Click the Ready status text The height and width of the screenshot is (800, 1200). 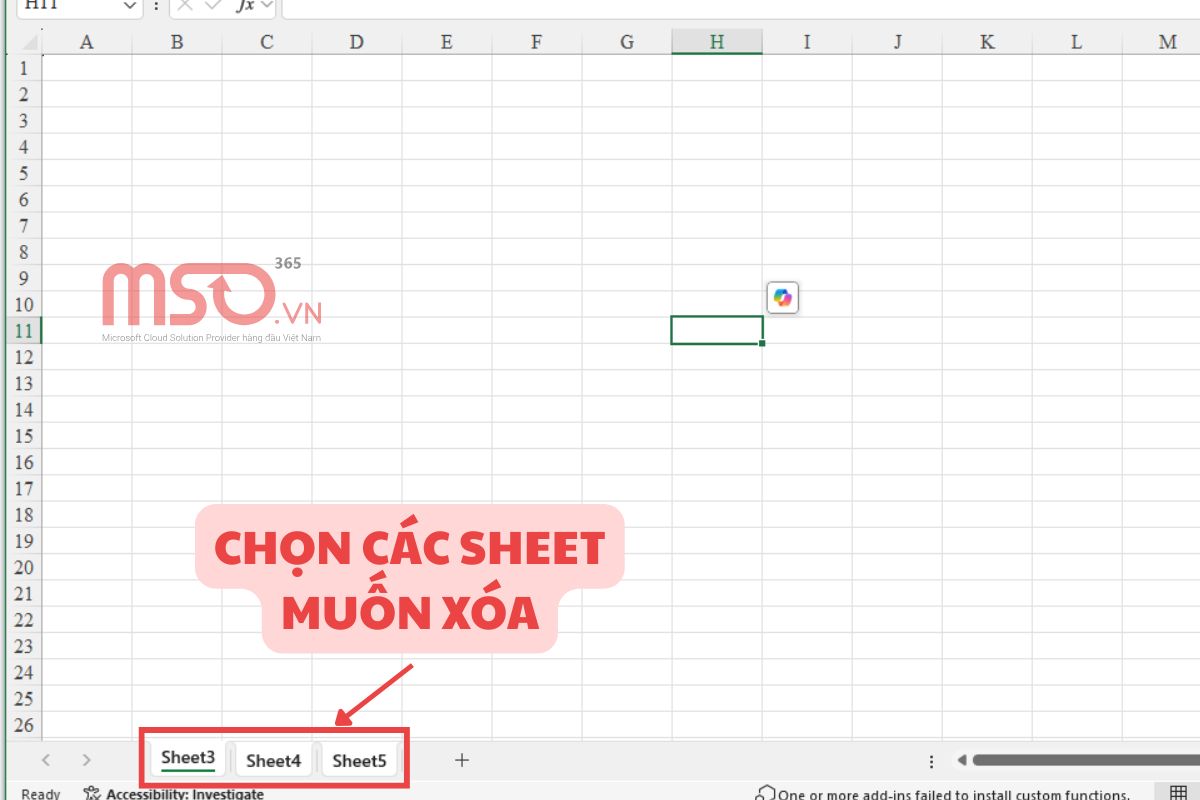tap(41, 793)
